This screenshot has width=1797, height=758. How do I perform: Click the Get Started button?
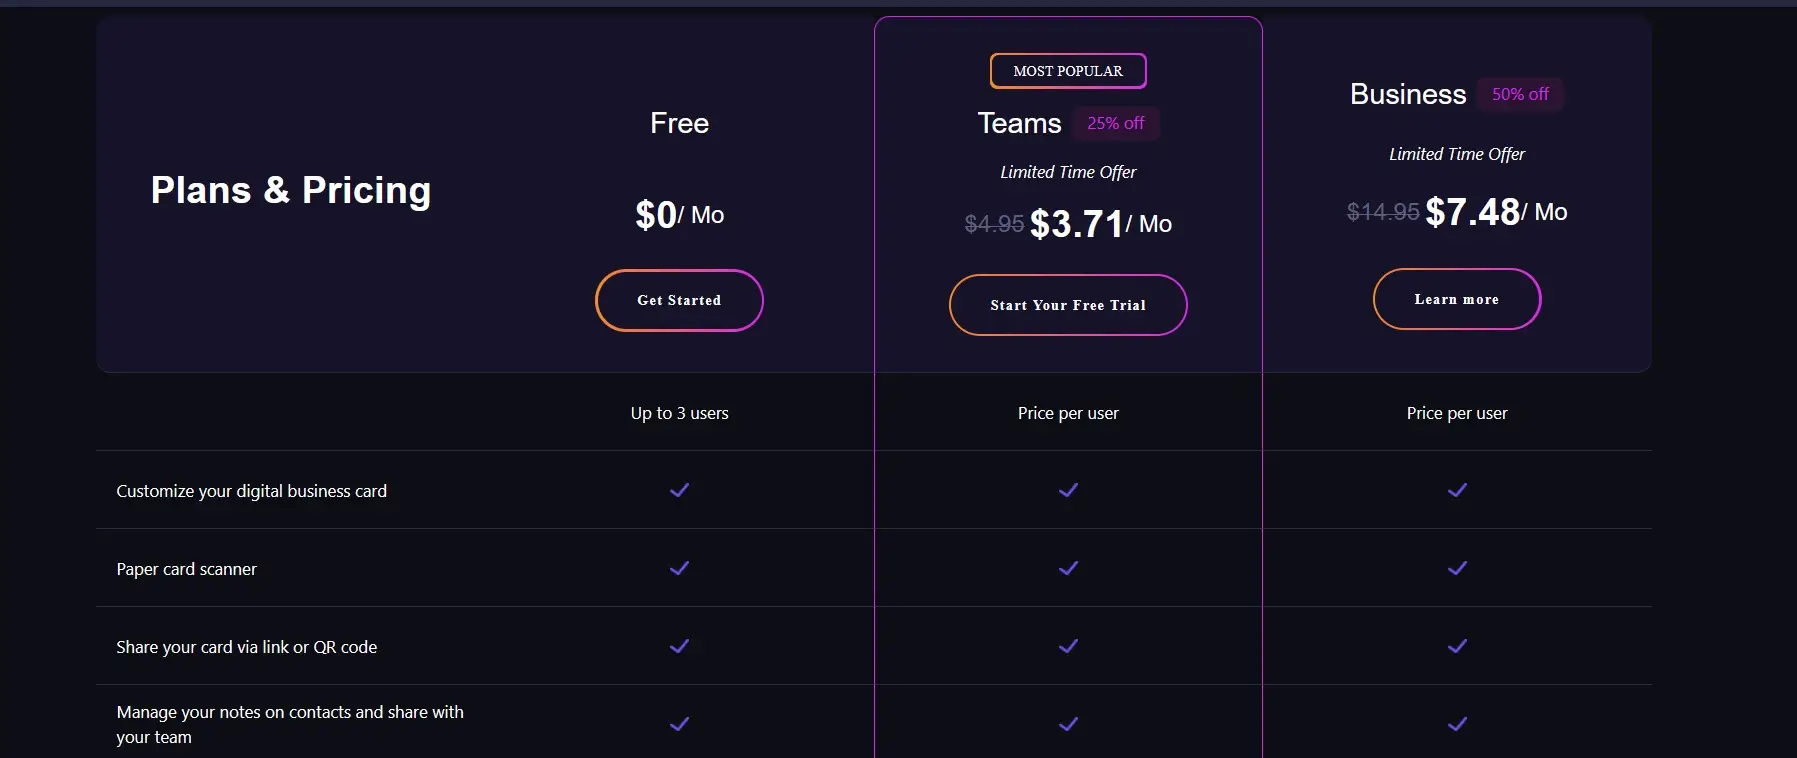point(679,300)
